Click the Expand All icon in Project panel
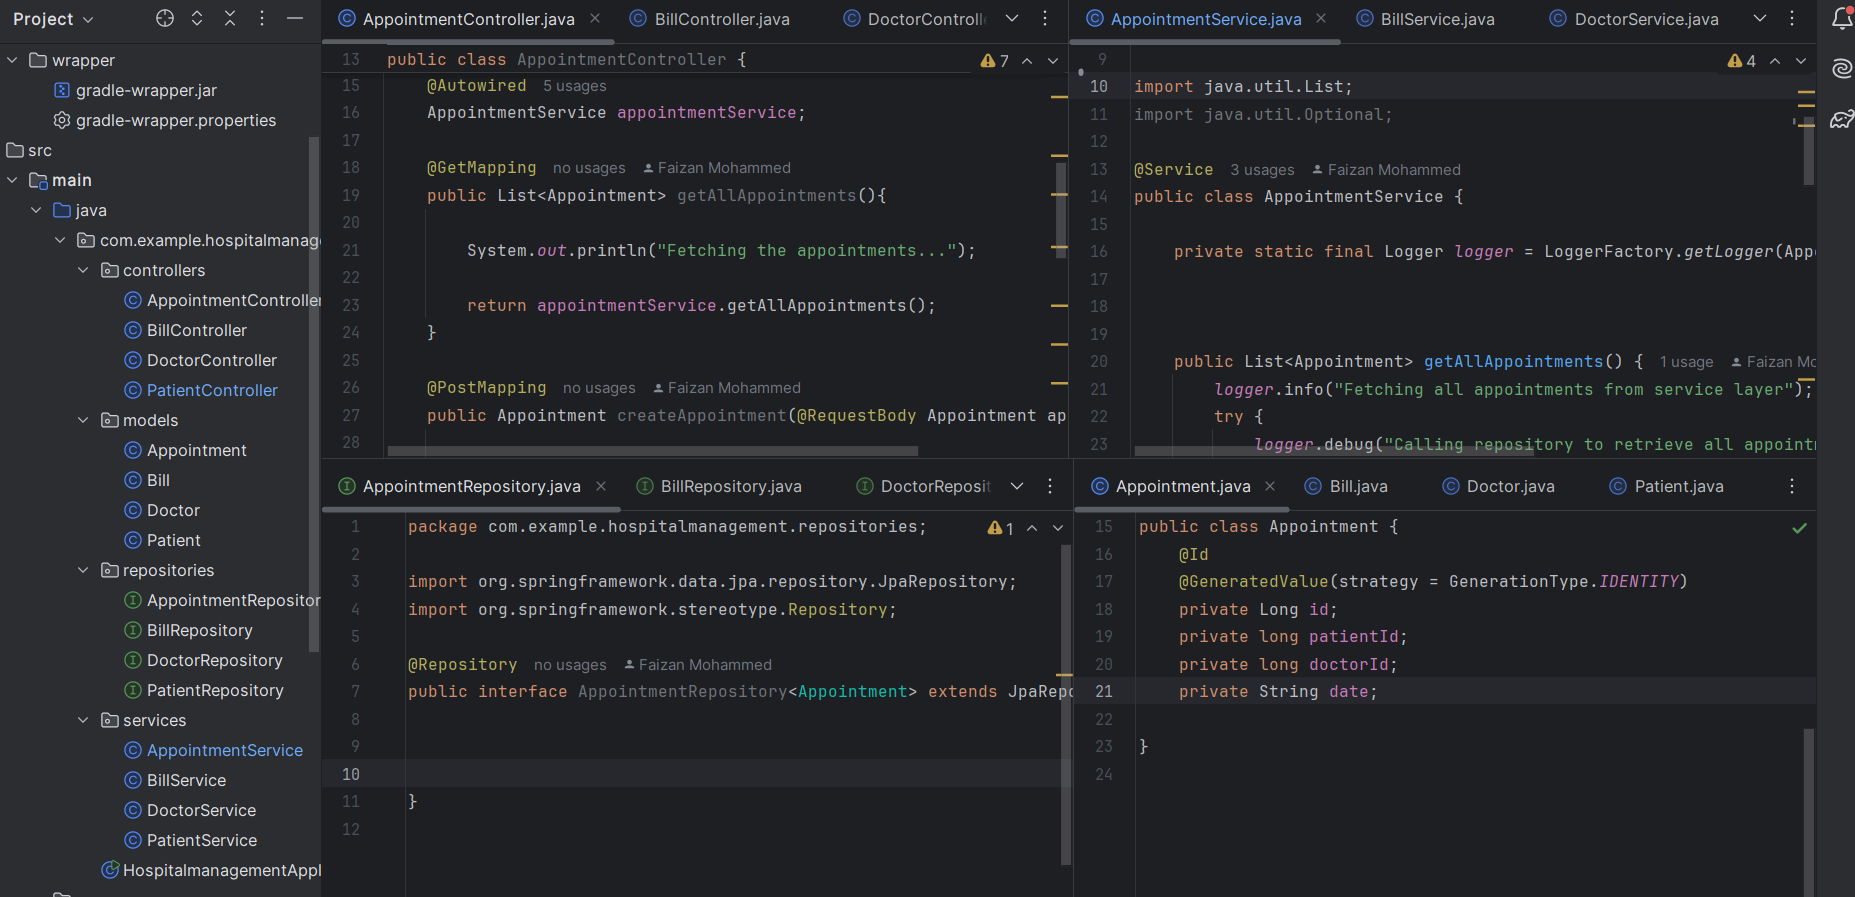This screenshot has width=1855, height=897. pos(197,18)
